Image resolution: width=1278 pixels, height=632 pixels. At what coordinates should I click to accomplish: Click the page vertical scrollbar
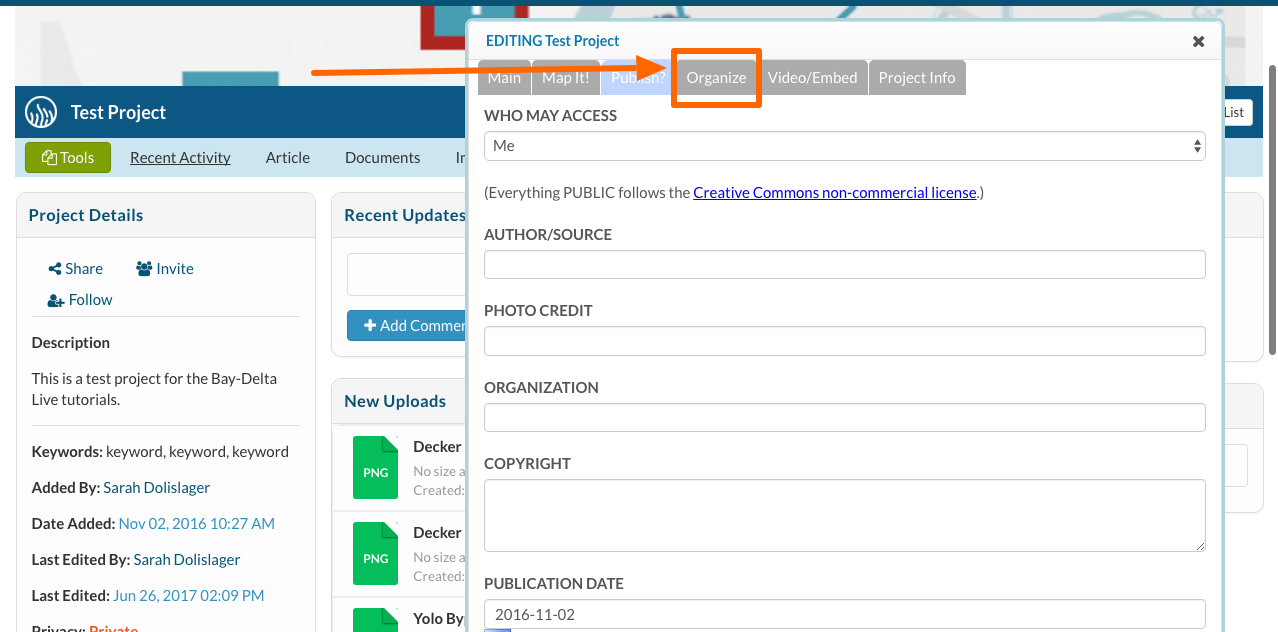pos(1271,210)
